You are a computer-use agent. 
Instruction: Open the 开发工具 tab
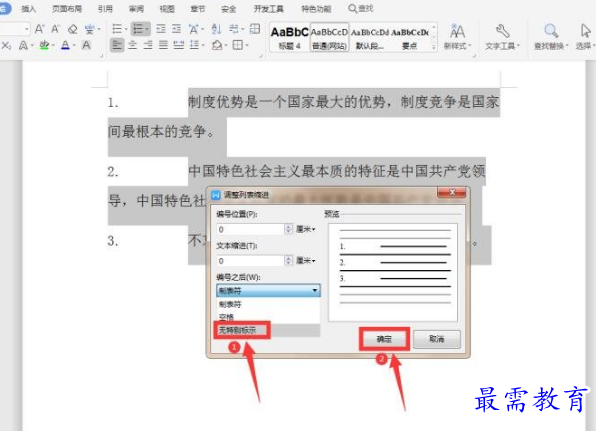[x=269, y=9]
